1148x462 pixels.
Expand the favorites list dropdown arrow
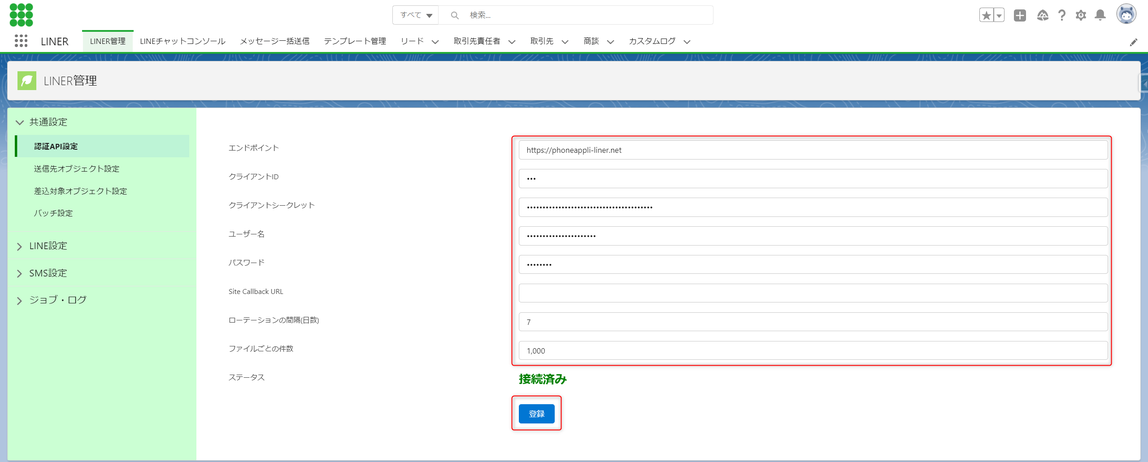tap(999, 15)
